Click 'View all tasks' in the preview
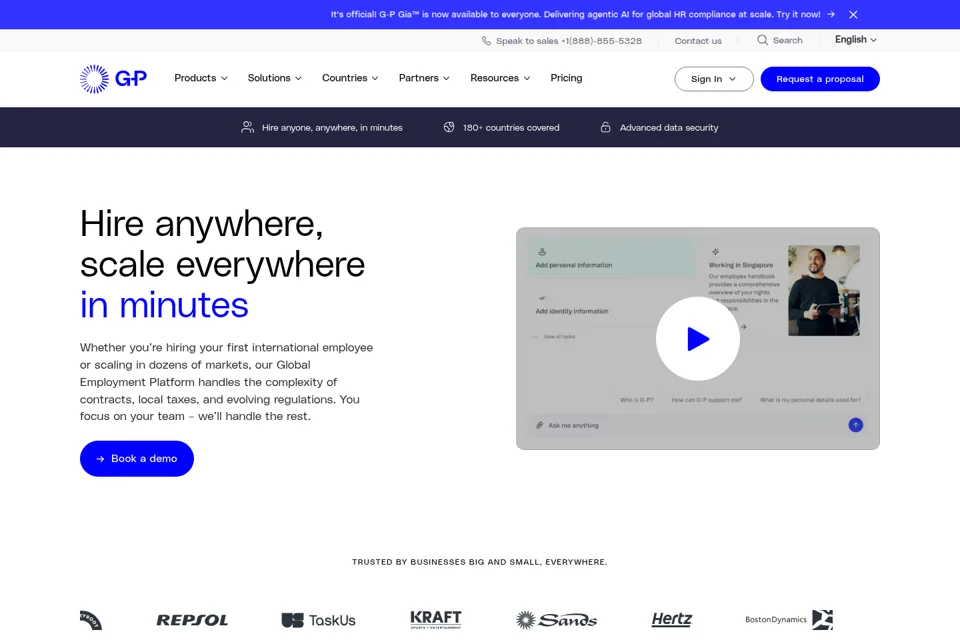 pyautogui.click(x=559, y=337)
